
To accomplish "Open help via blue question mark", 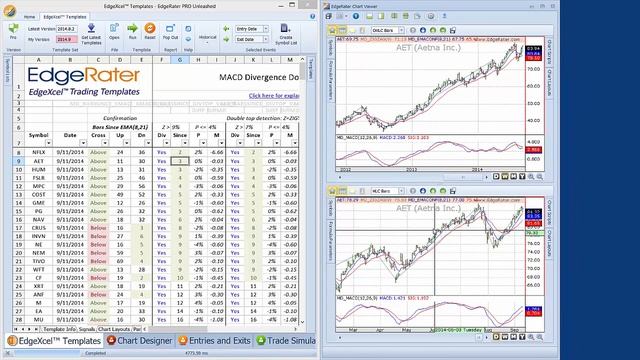I will [312, 16].
